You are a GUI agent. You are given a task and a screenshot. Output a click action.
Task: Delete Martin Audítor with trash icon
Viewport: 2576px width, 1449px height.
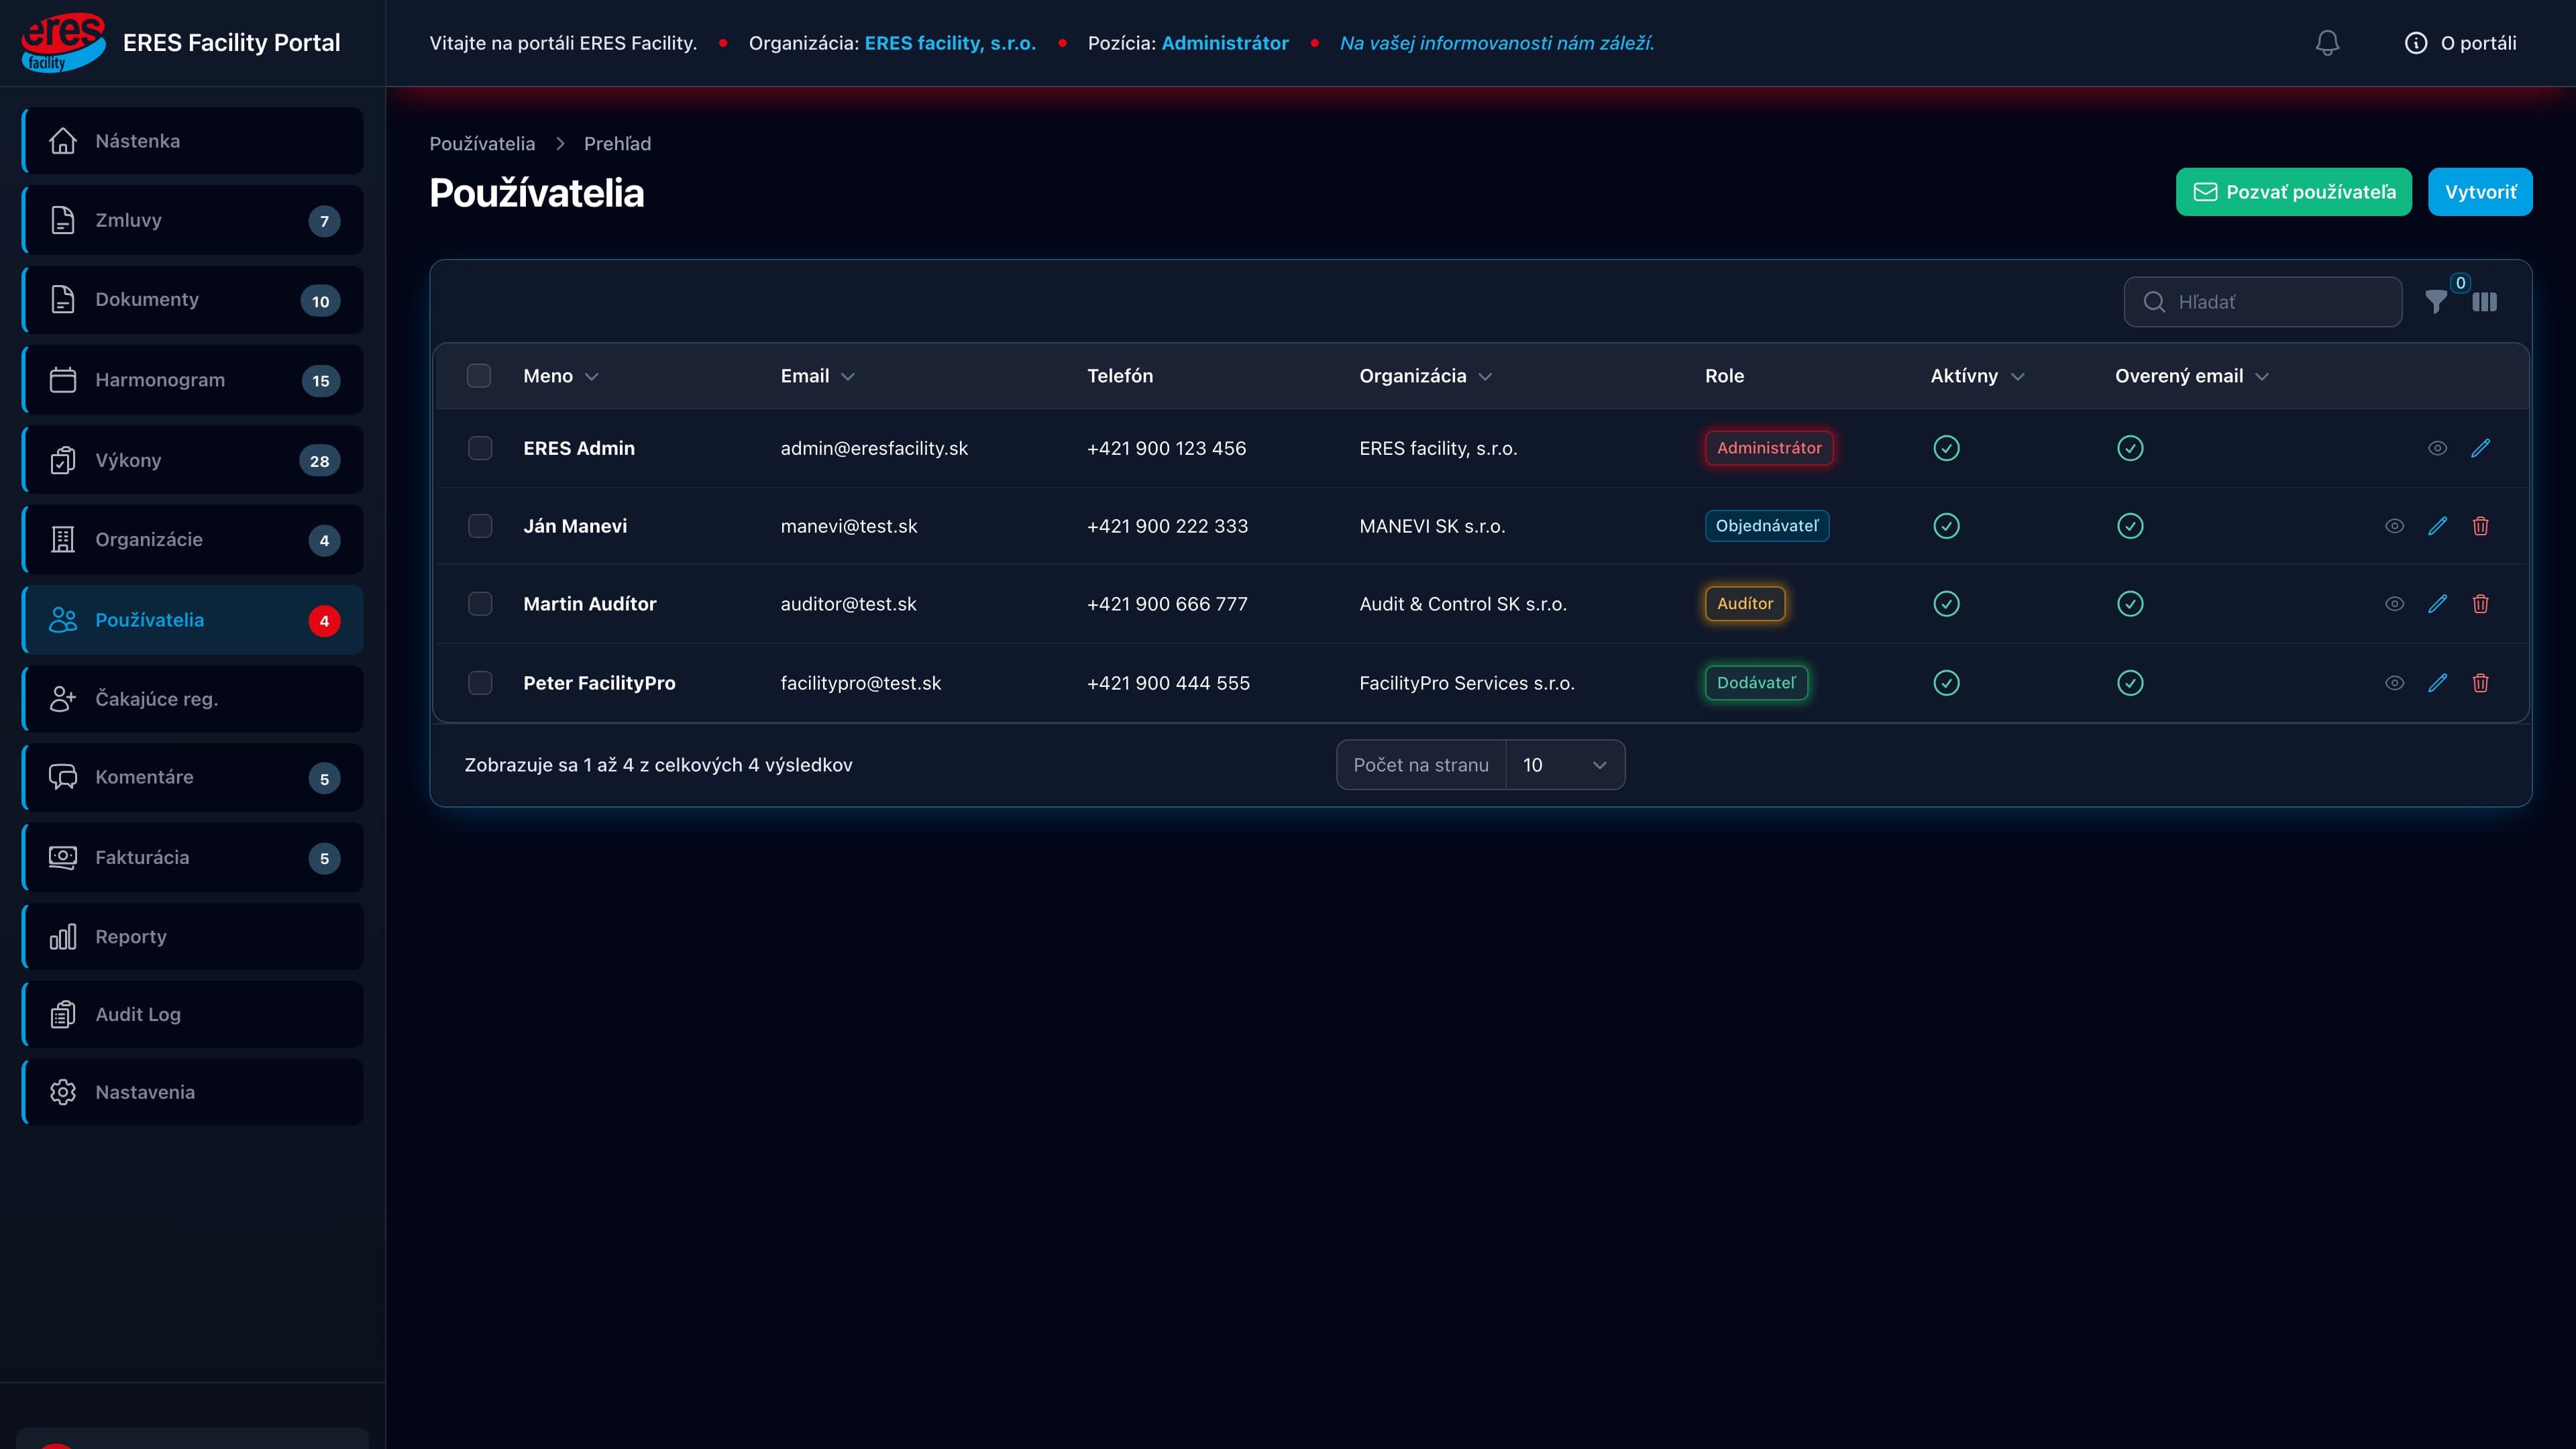pyautogui.click(x=2481, y=604)
